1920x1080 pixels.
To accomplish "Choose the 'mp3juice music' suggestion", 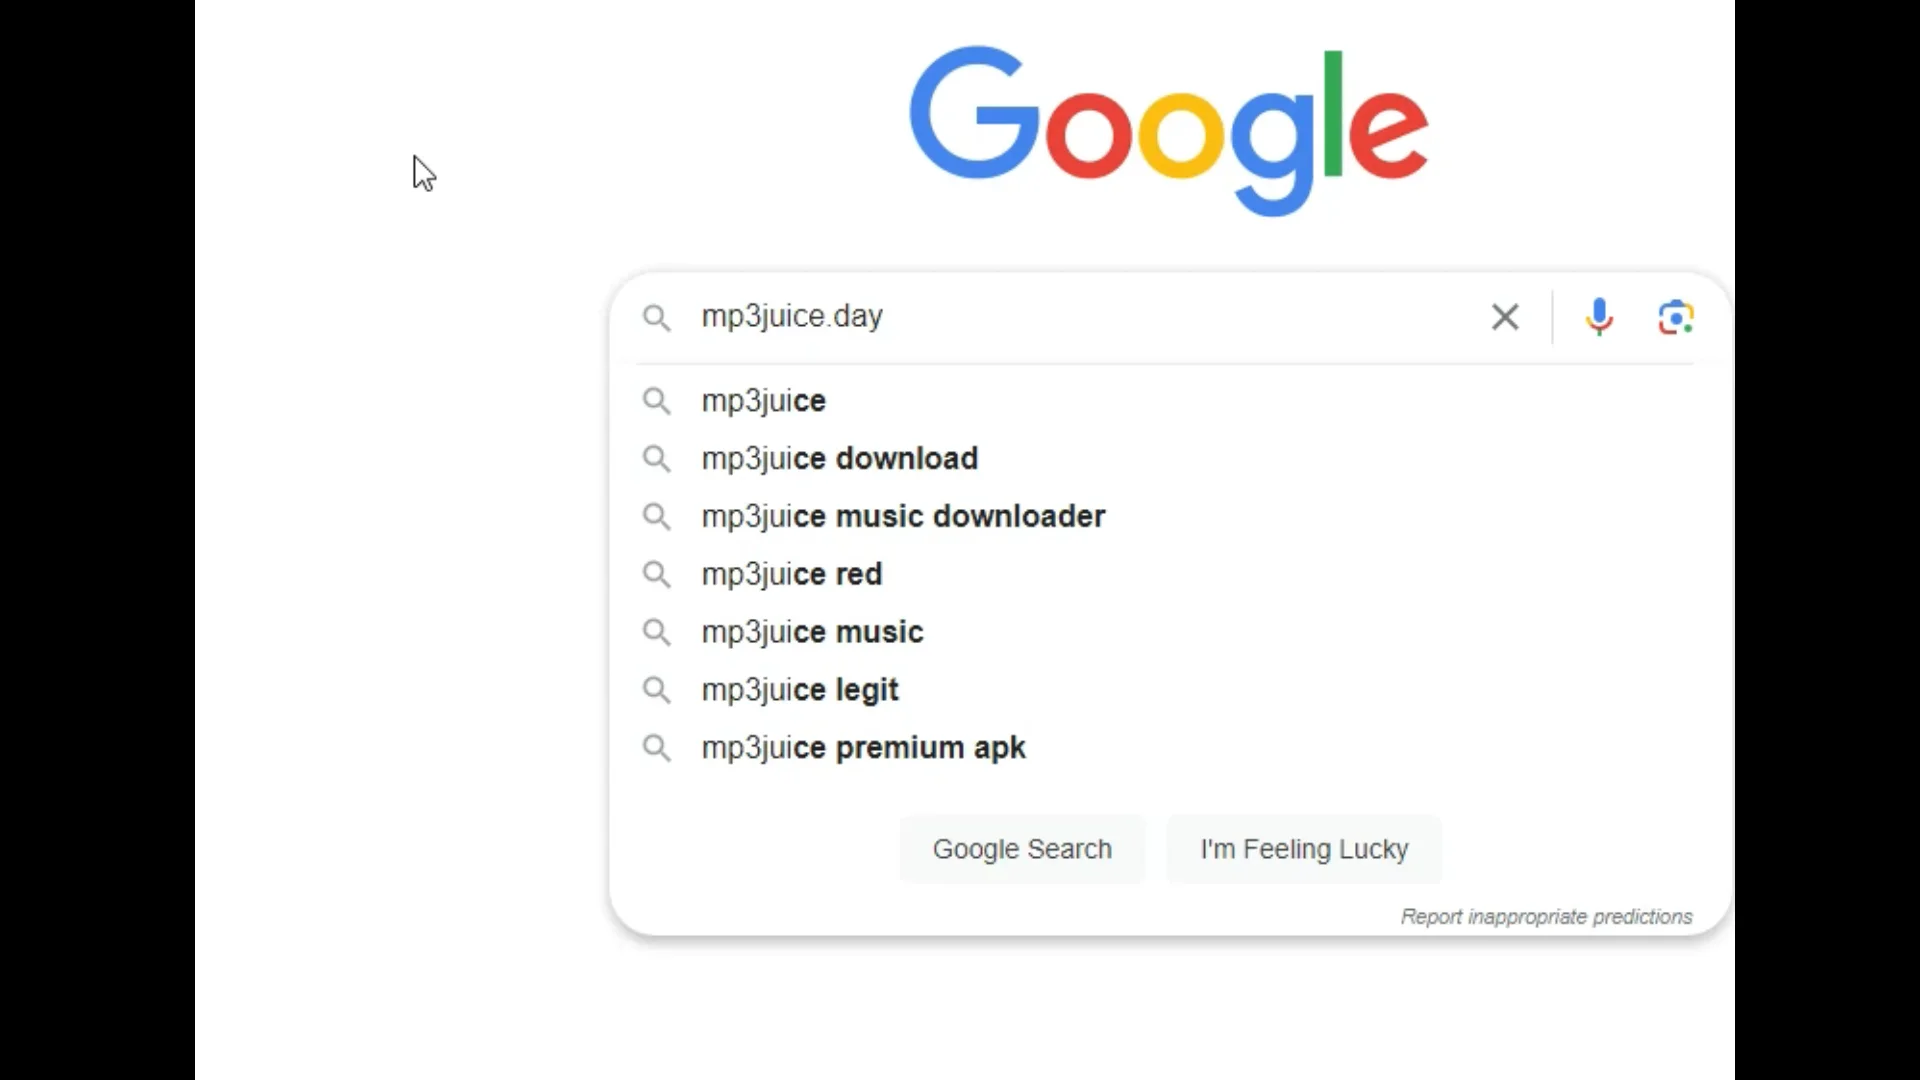I will point(812,632).
